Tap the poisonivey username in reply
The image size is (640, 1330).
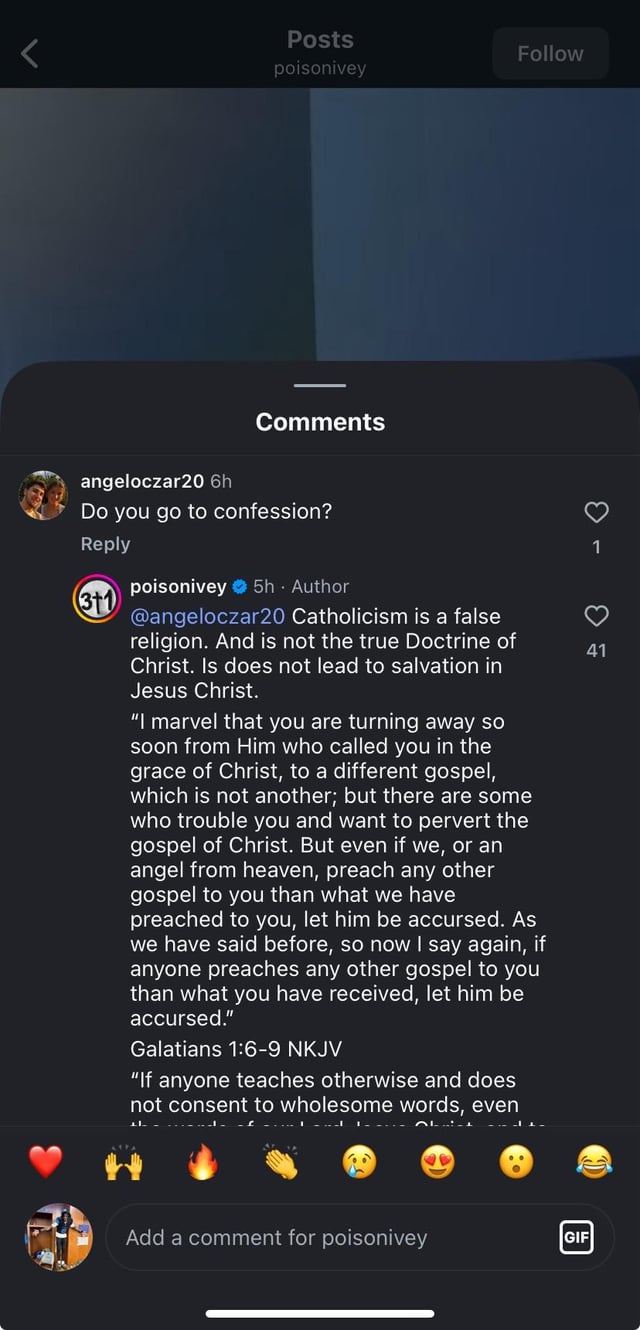click(x=178, y=586)
